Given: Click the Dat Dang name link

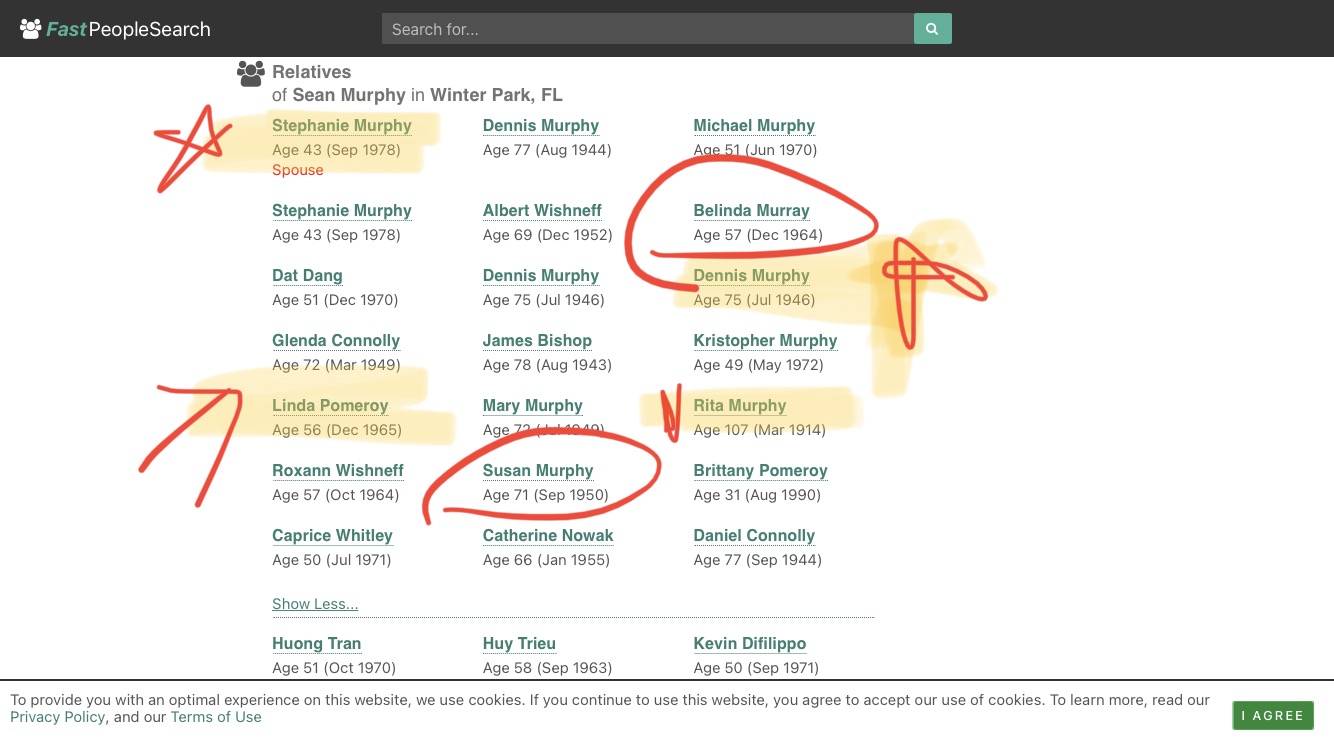Looking at the screenshot, I should [307, 276].
